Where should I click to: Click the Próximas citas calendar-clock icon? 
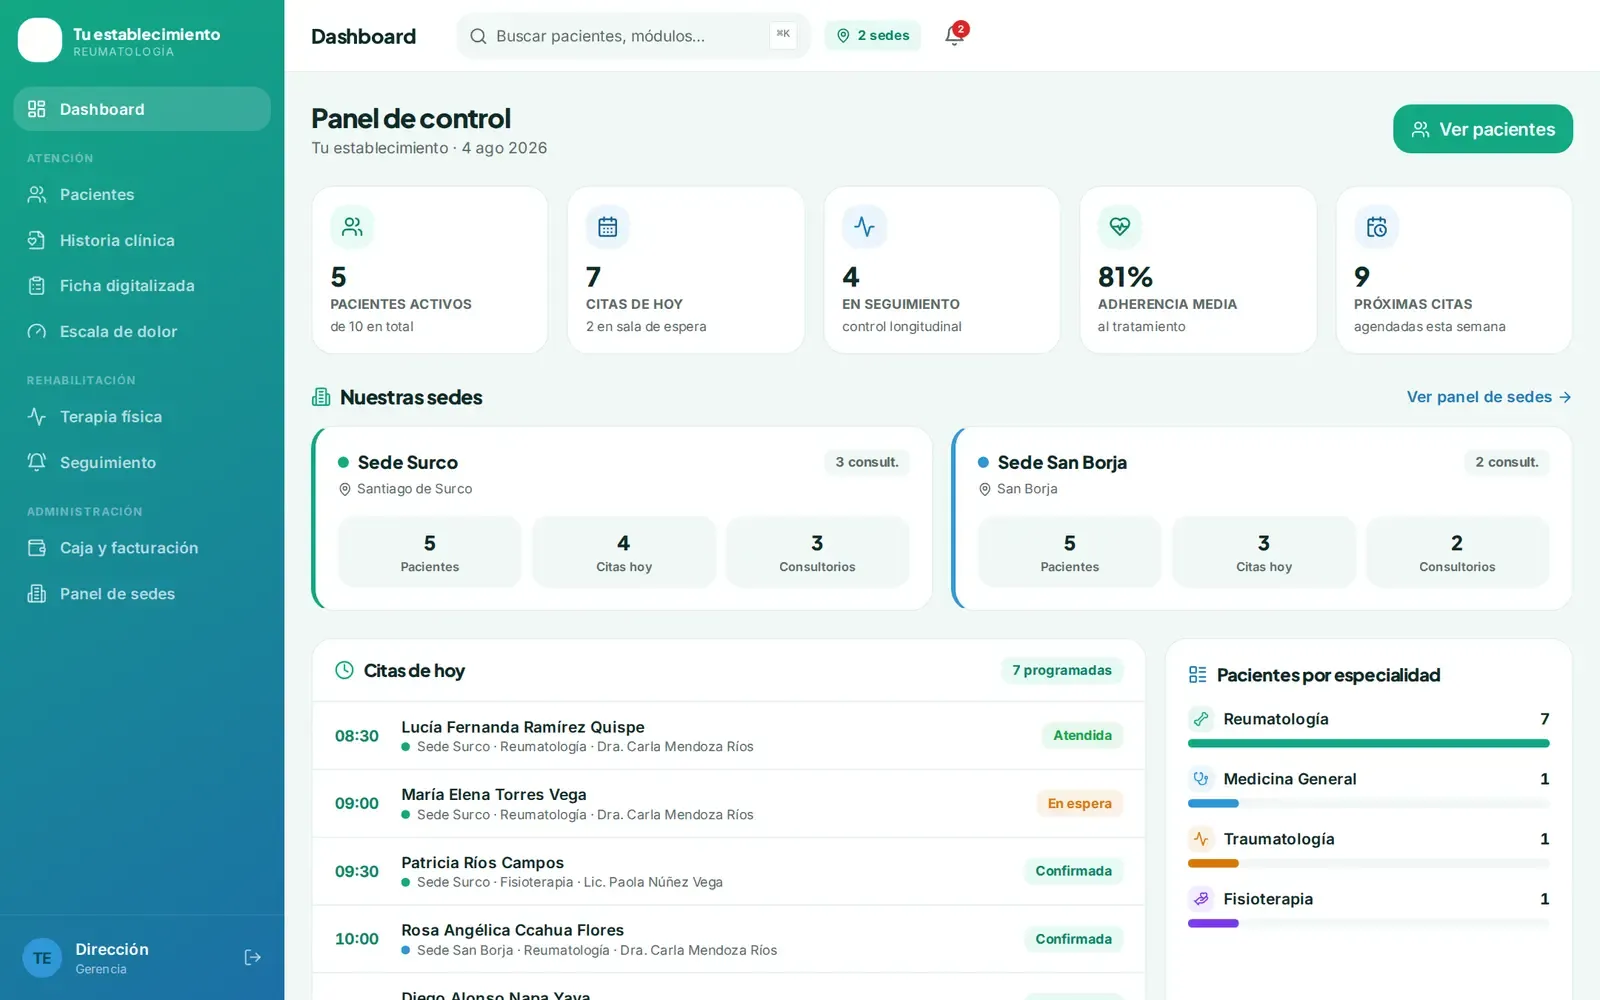point(1376,227)
